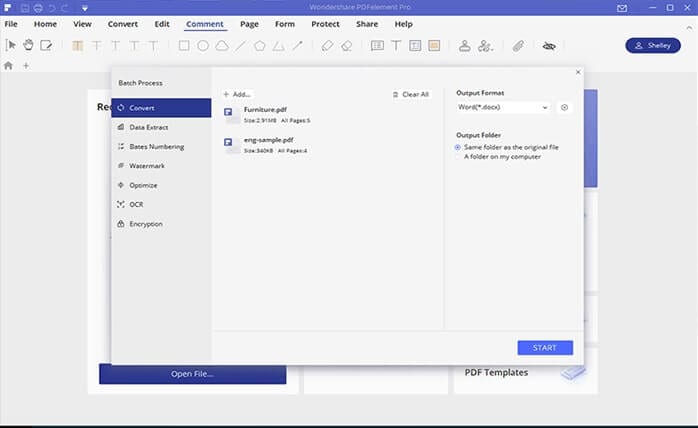The image size is (698, 428).
Task: Click the Shelley account button
Action: (653, 45)
